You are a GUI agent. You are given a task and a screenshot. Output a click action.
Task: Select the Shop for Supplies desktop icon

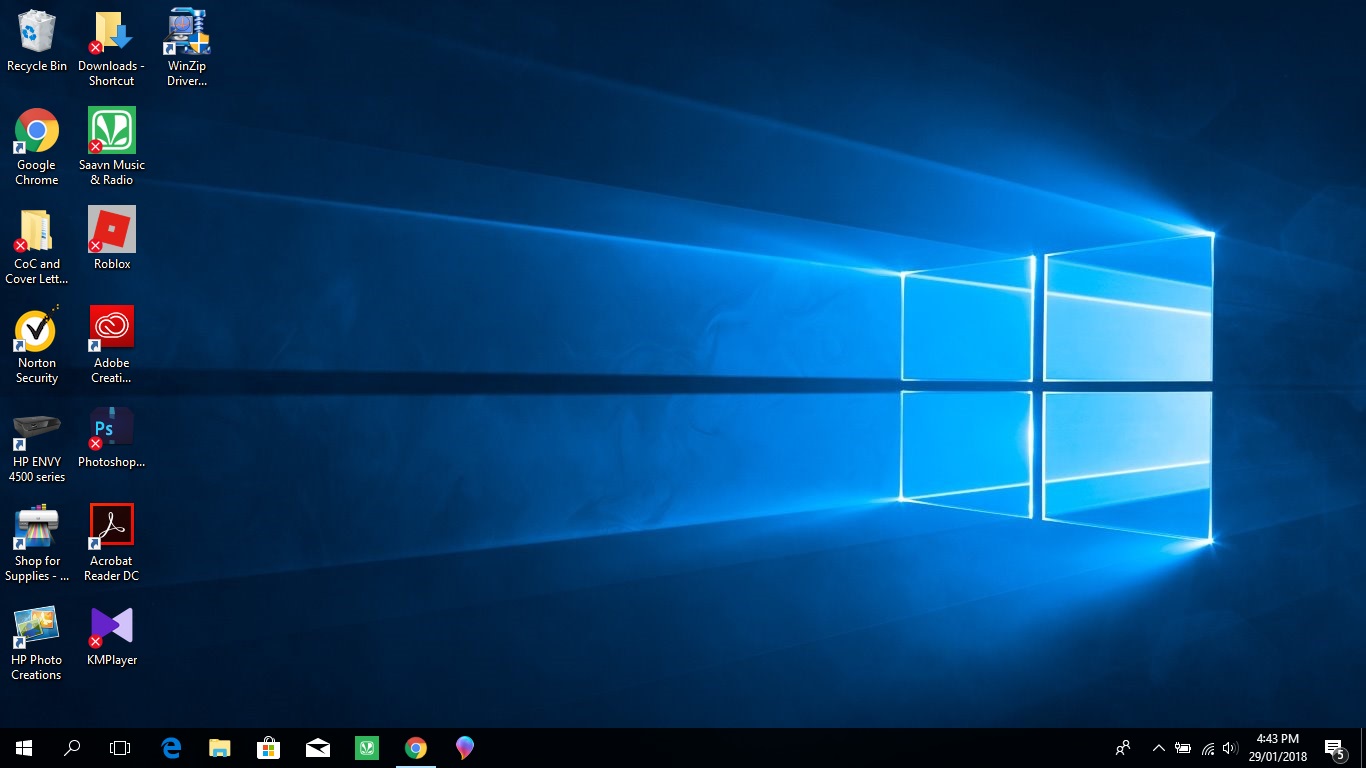(37, 543)
